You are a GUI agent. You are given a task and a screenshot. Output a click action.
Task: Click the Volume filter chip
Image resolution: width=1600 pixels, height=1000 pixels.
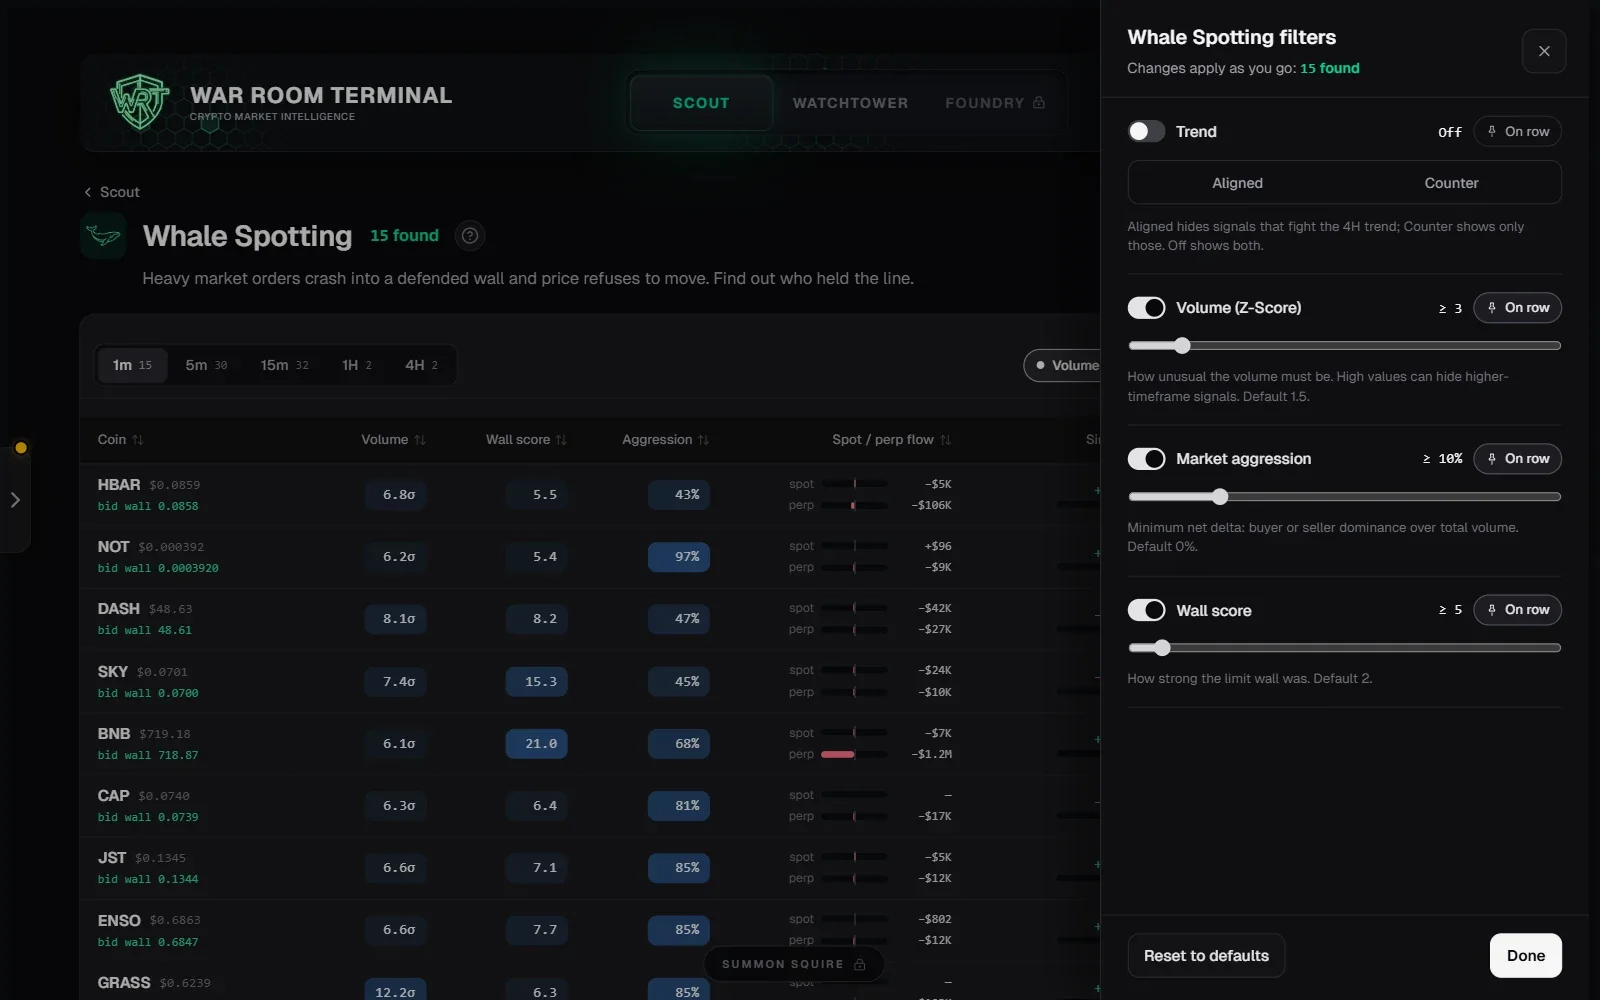pyautogui.click(x=1064, y=365)
